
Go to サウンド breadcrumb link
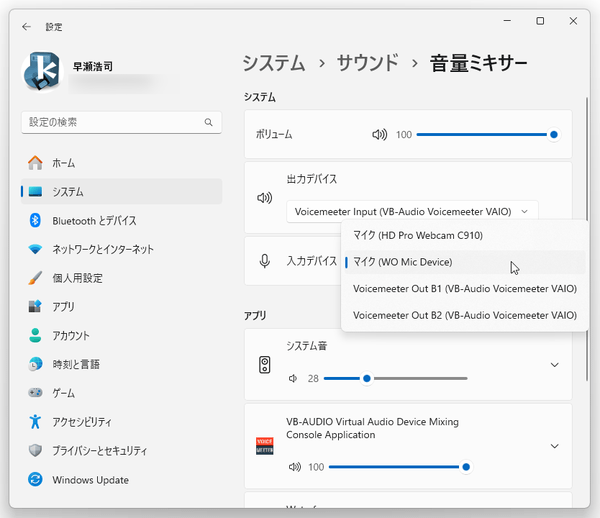367,63
